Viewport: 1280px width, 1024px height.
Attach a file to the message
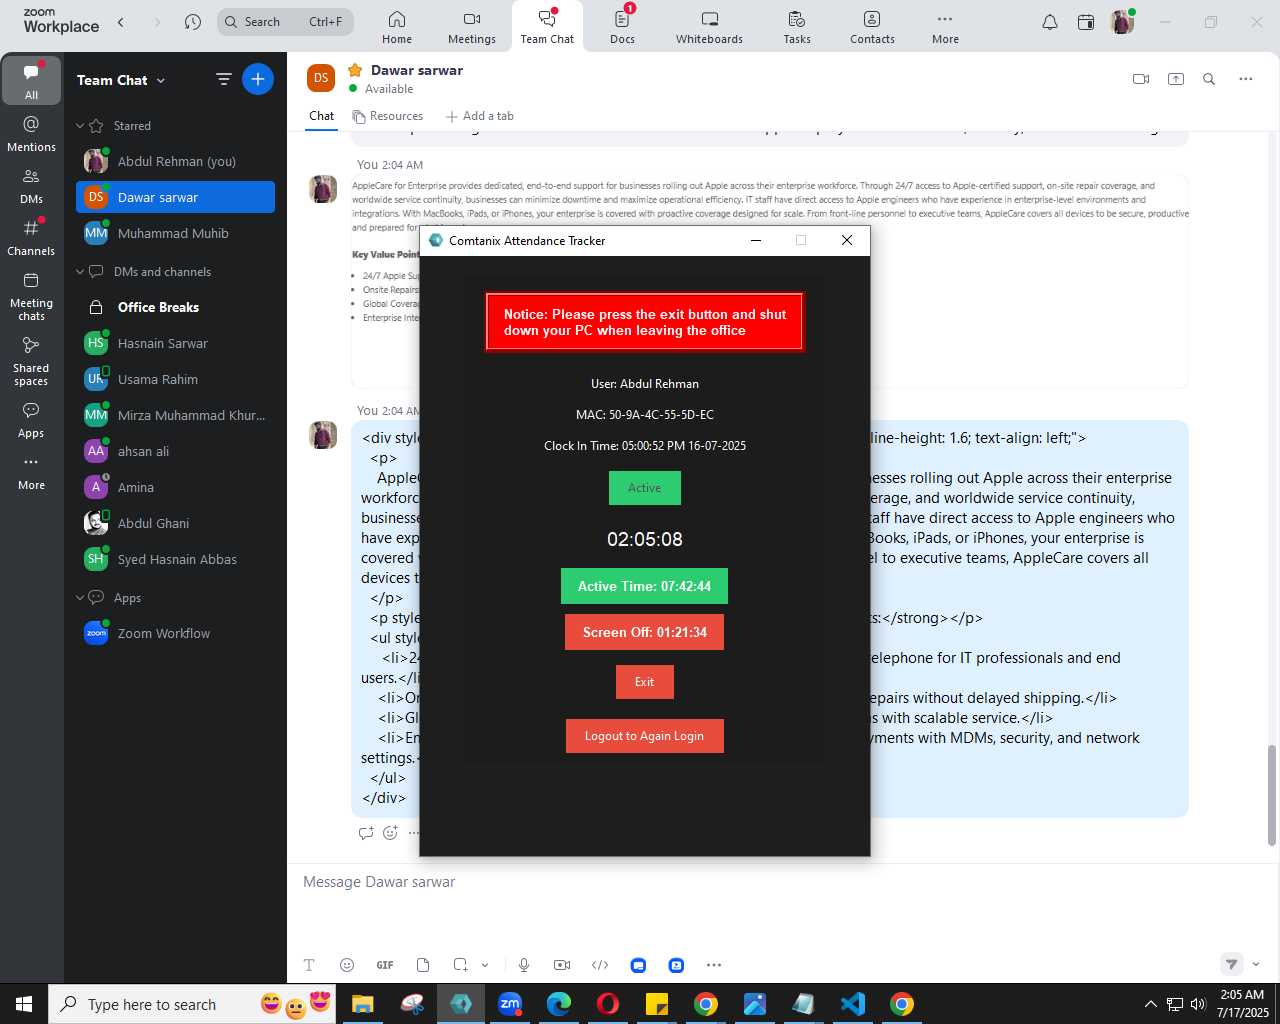423,965
